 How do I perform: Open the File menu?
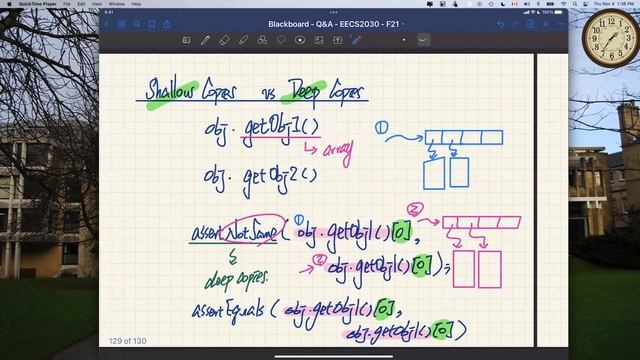point(67,4)
